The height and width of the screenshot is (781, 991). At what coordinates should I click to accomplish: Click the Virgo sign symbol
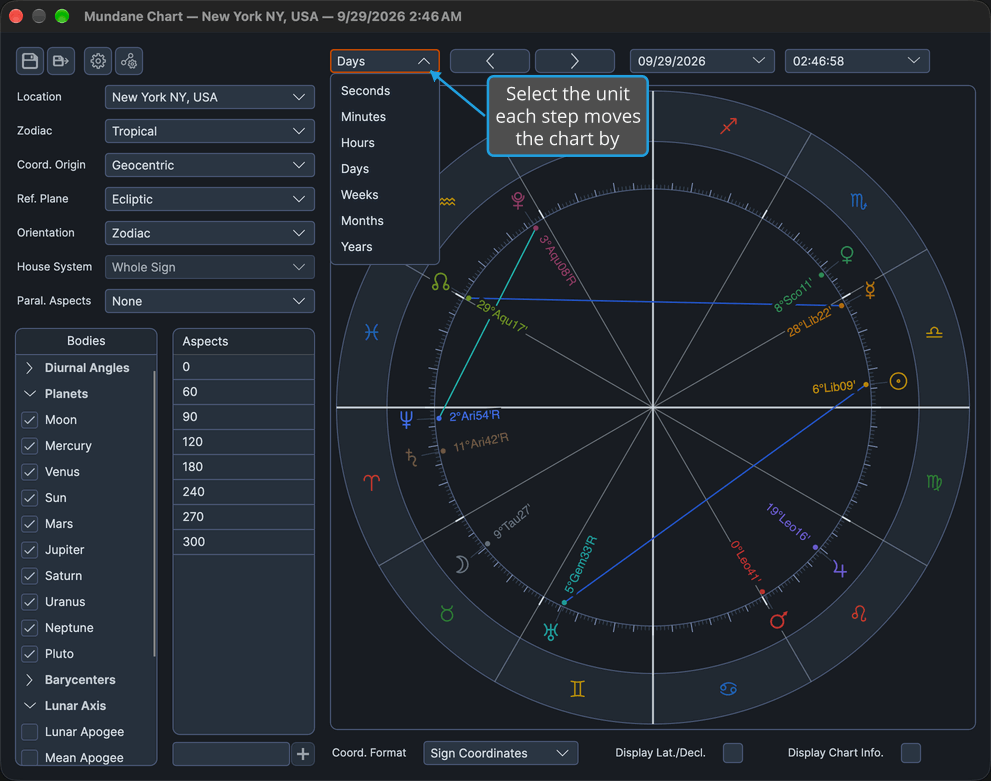(934, 483)
